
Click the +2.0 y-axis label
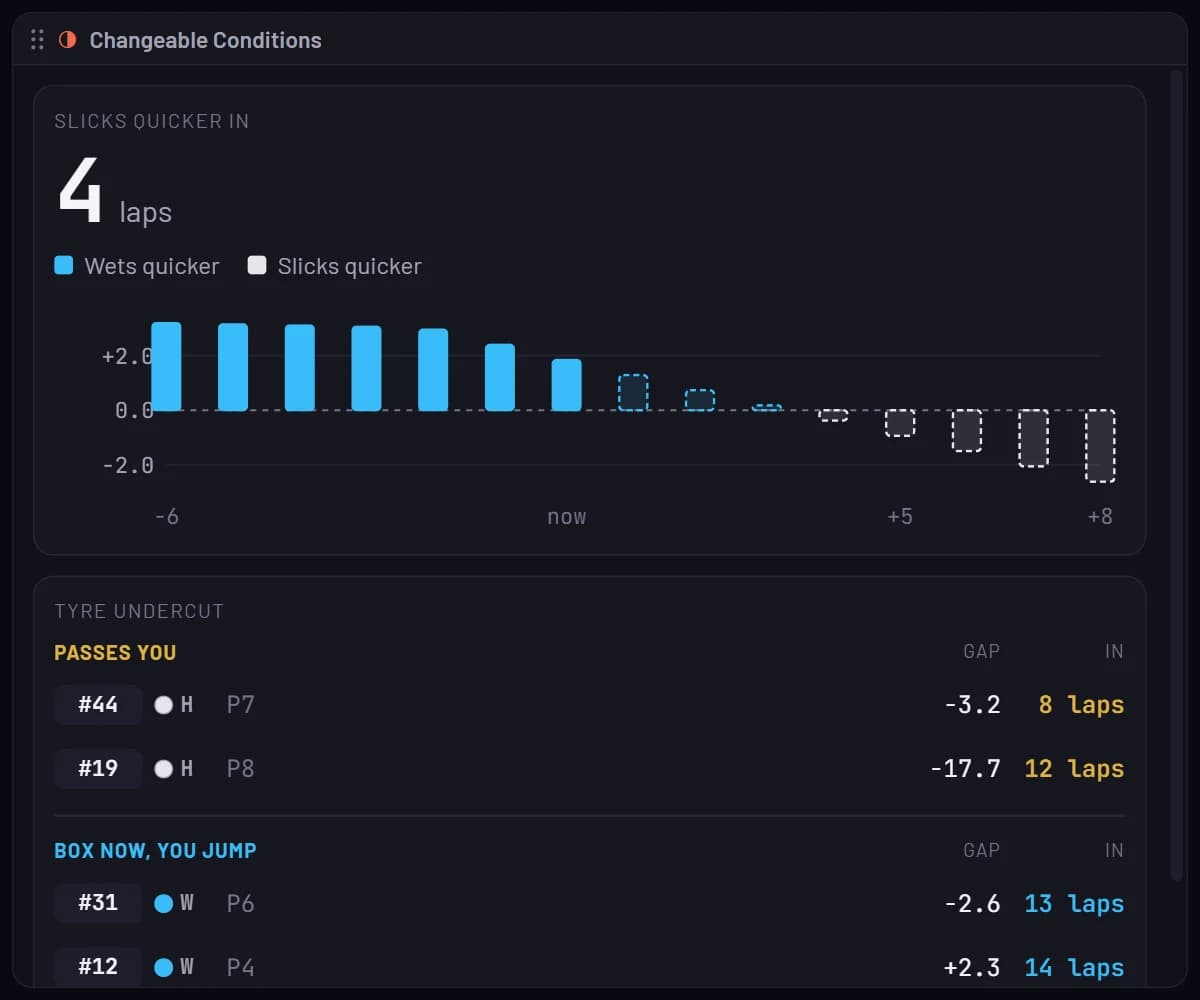(x=127, y=356)
